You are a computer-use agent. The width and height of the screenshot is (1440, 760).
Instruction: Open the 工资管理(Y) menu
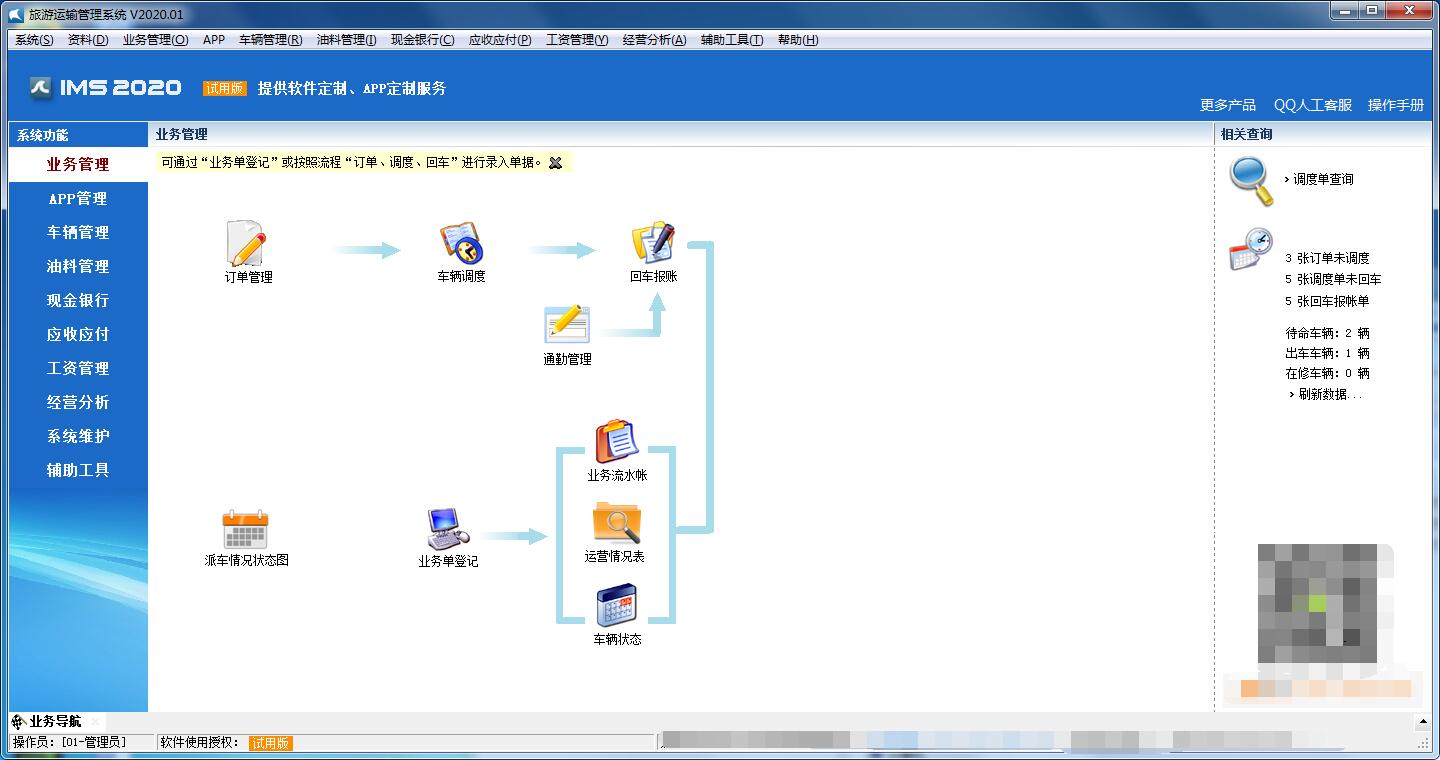click(577, 40)
